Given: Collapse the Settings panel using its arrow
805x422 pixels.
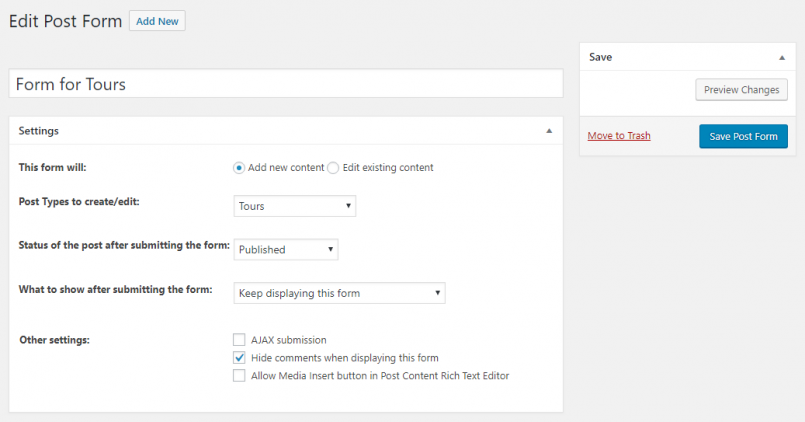Looking at the screenshot, I should (x=549, y=131).
